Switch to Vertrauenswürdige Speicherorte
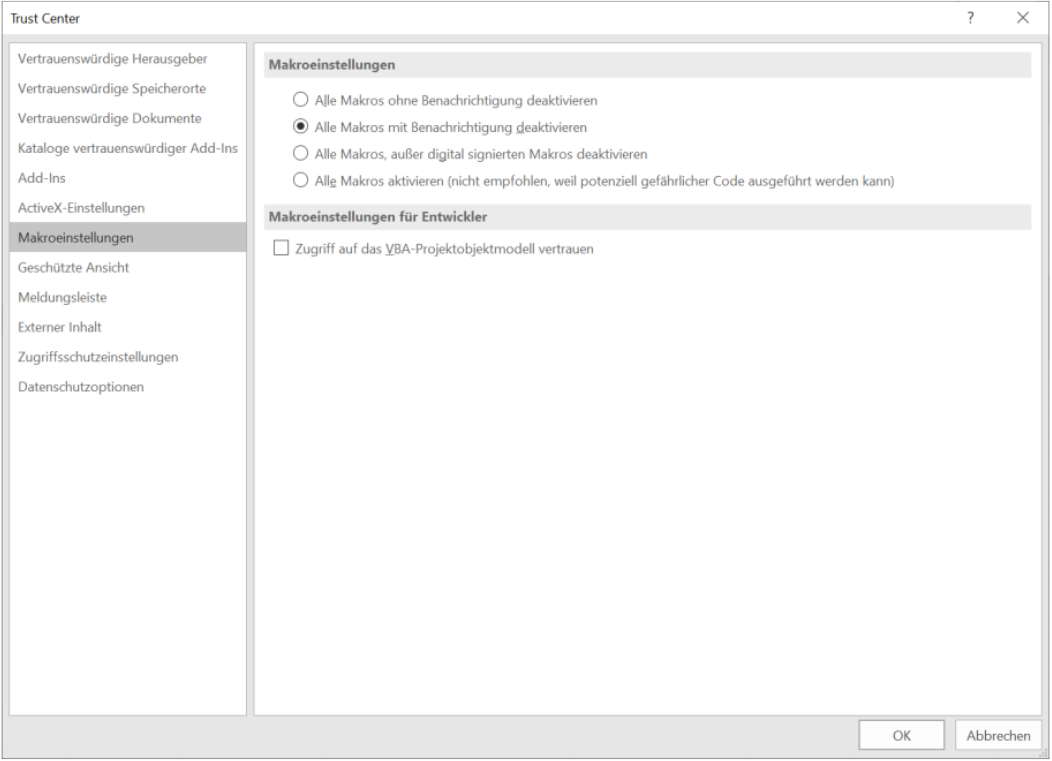 click(x=112, y=88)
